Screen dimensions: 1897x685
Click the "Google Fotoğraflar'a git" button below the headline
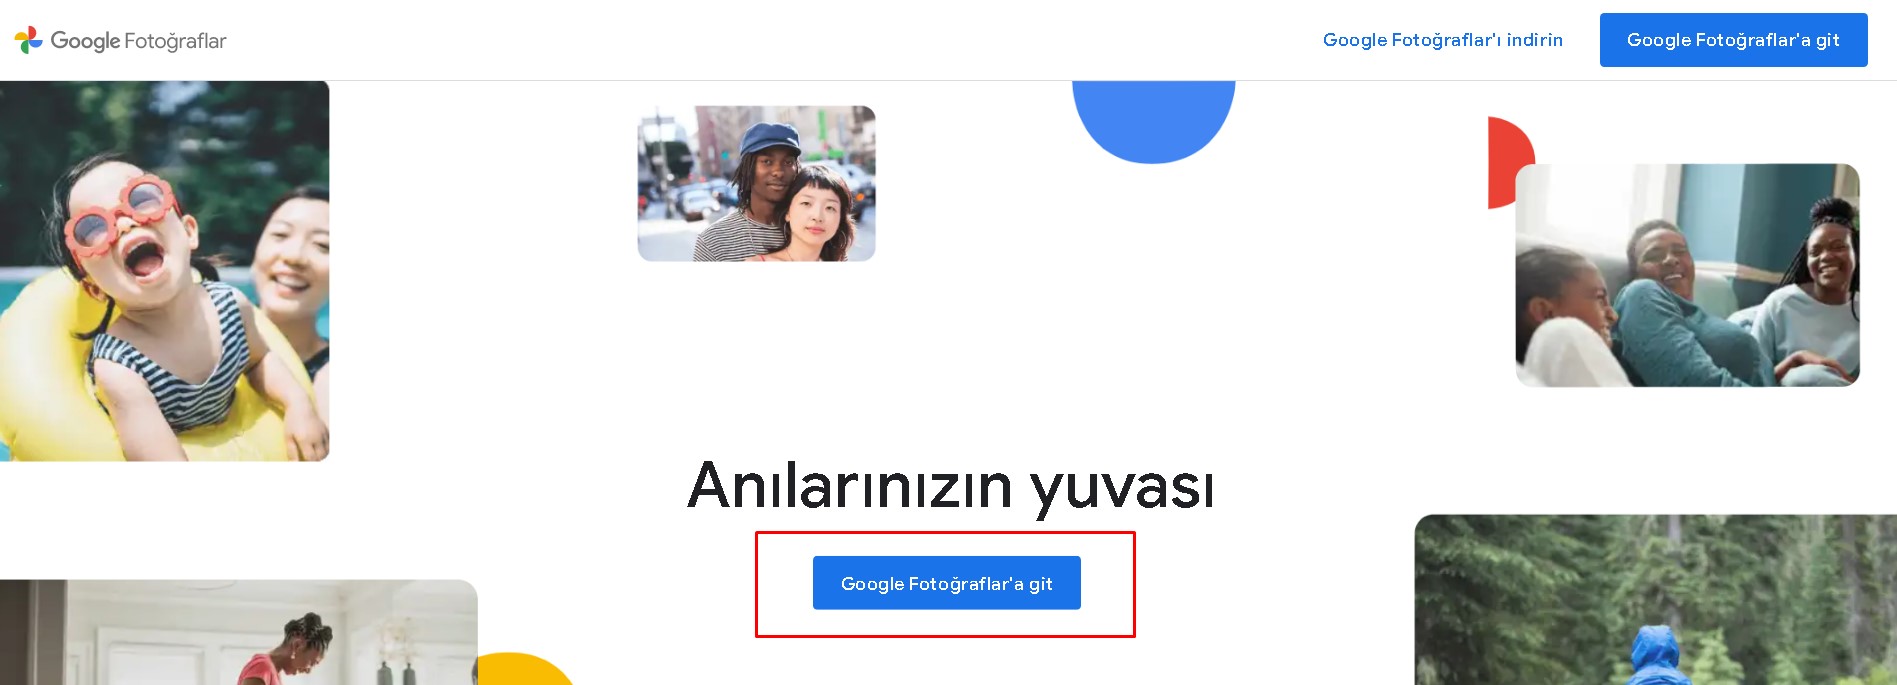(946, 583)
